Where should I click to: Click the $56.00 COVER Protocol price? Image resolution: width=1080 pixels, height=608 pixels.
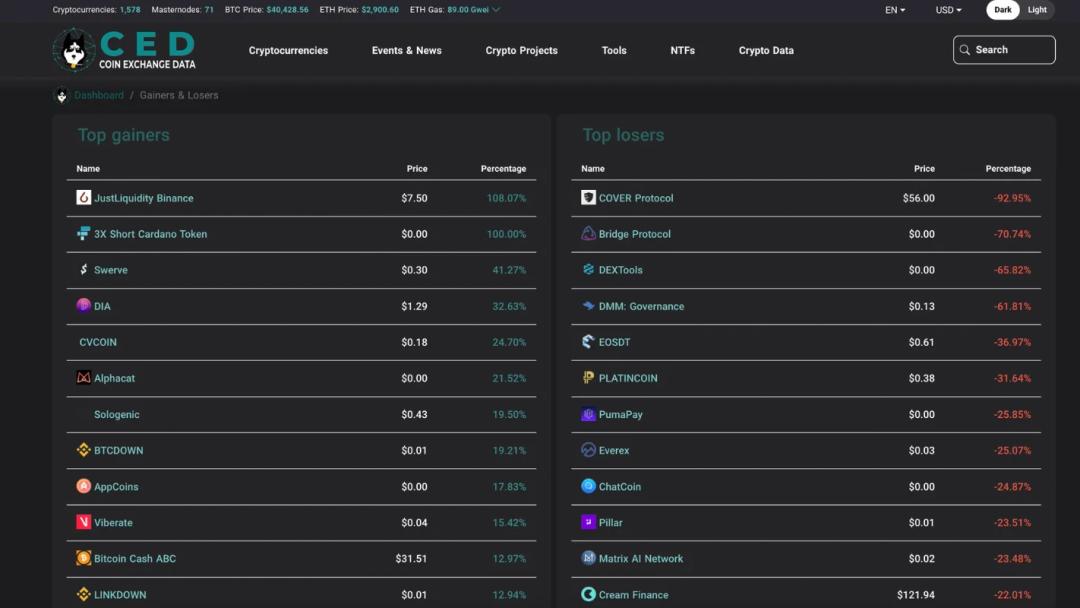pos(918,198)
